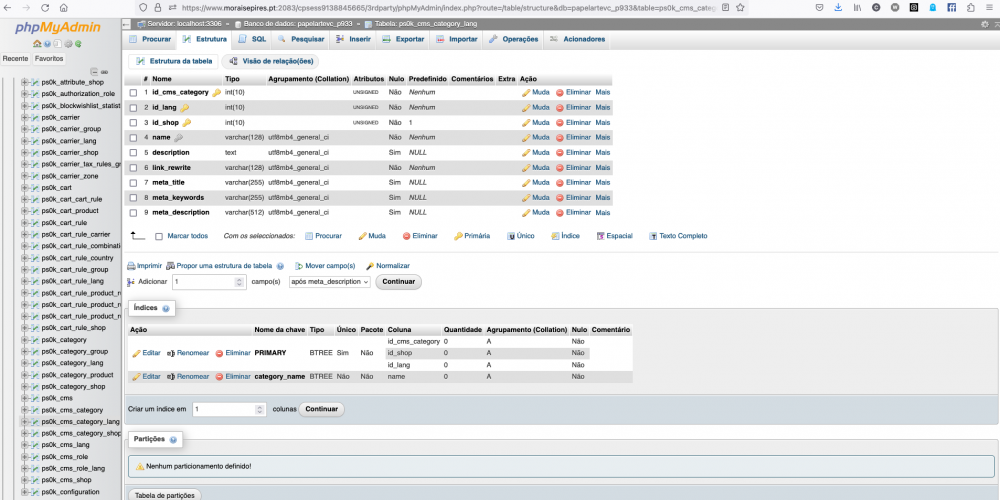Open the Inserir tab
Viewport: 1000px width, 500px height.
353,39
